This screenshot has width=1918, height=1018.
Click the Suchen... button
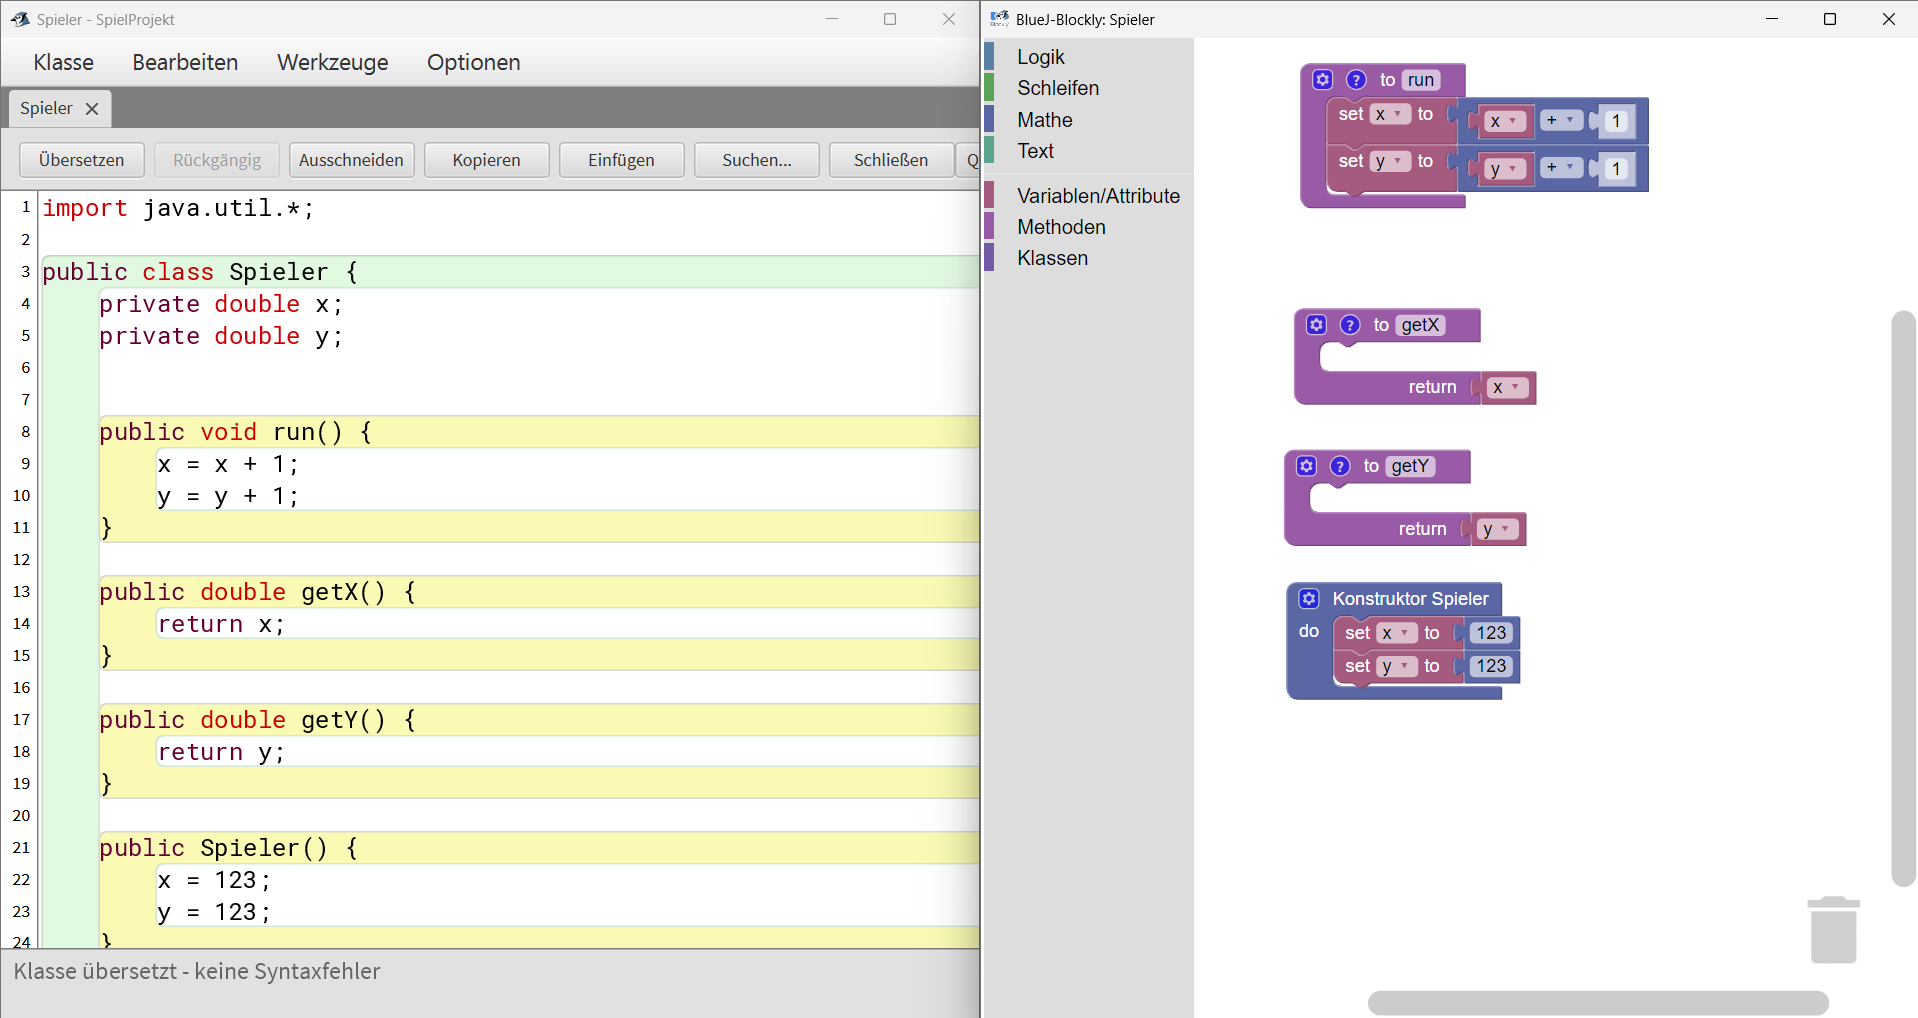756,160
